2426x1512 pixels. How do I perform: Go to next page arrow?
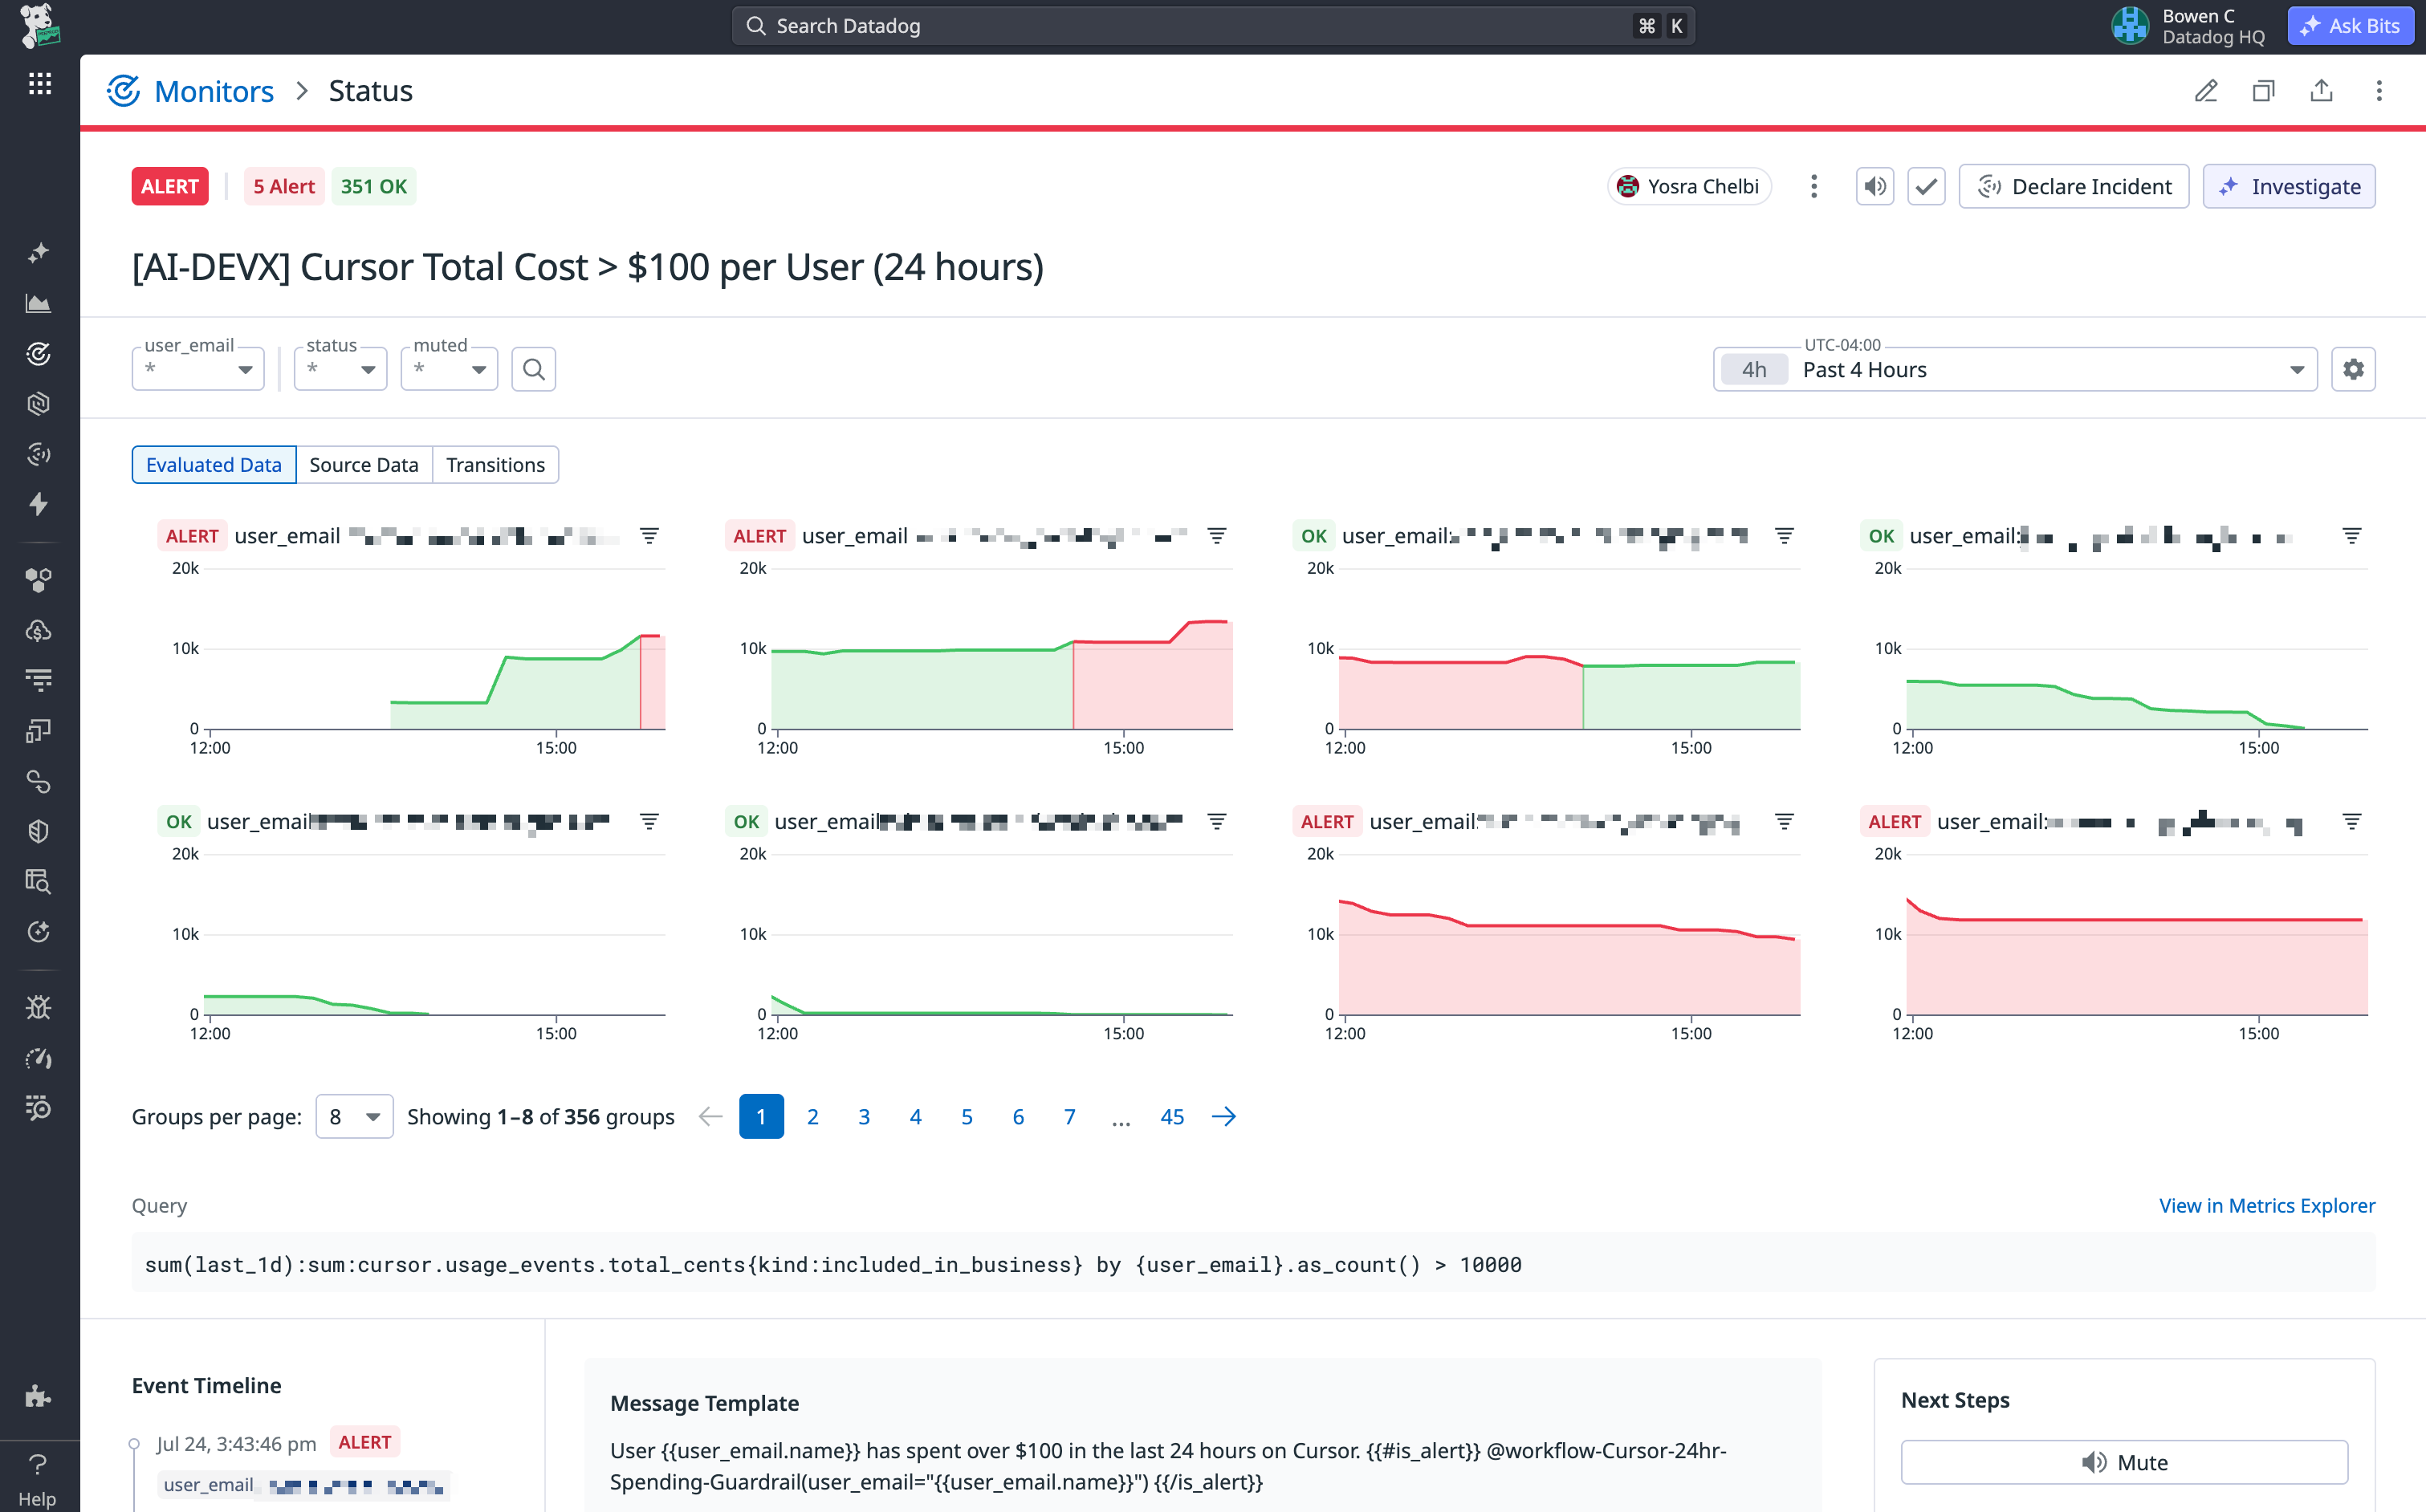tap(1224, 1116)
